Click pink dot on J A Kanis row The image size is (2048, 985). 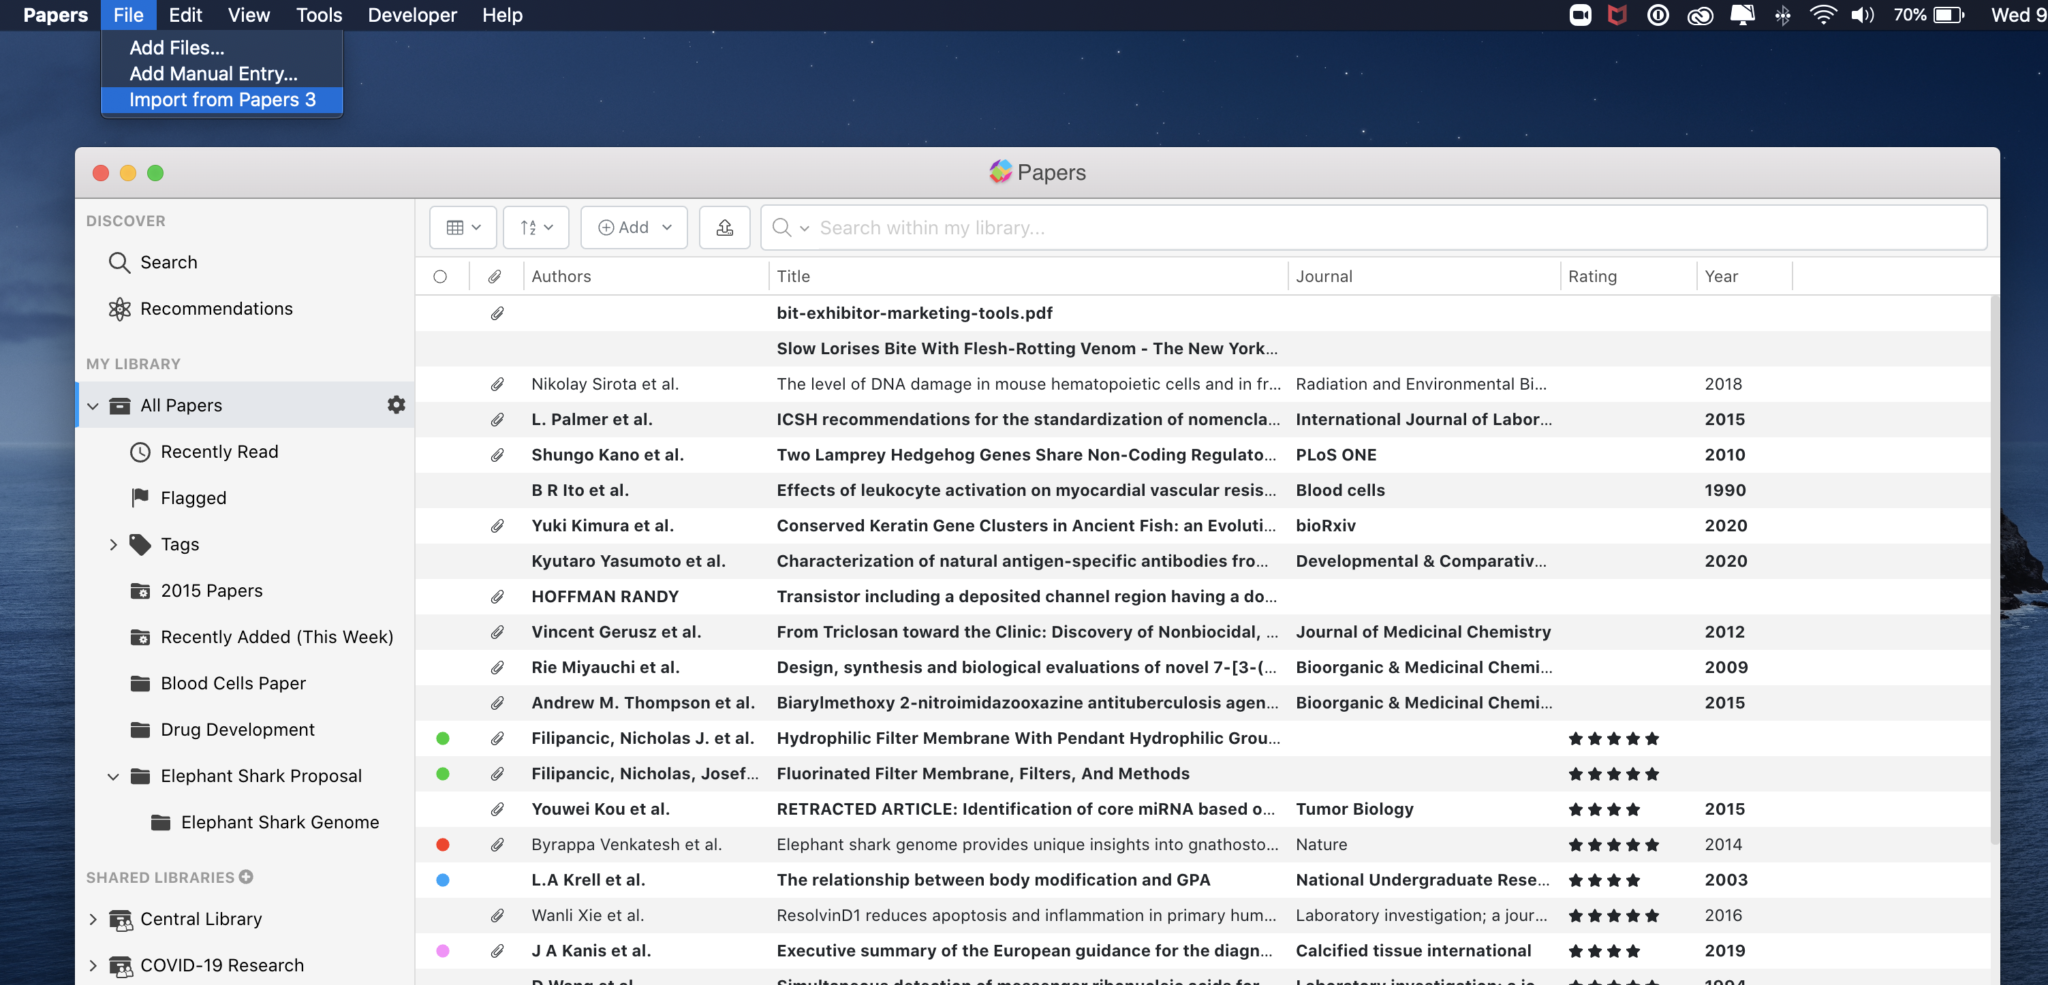point(443,951)
